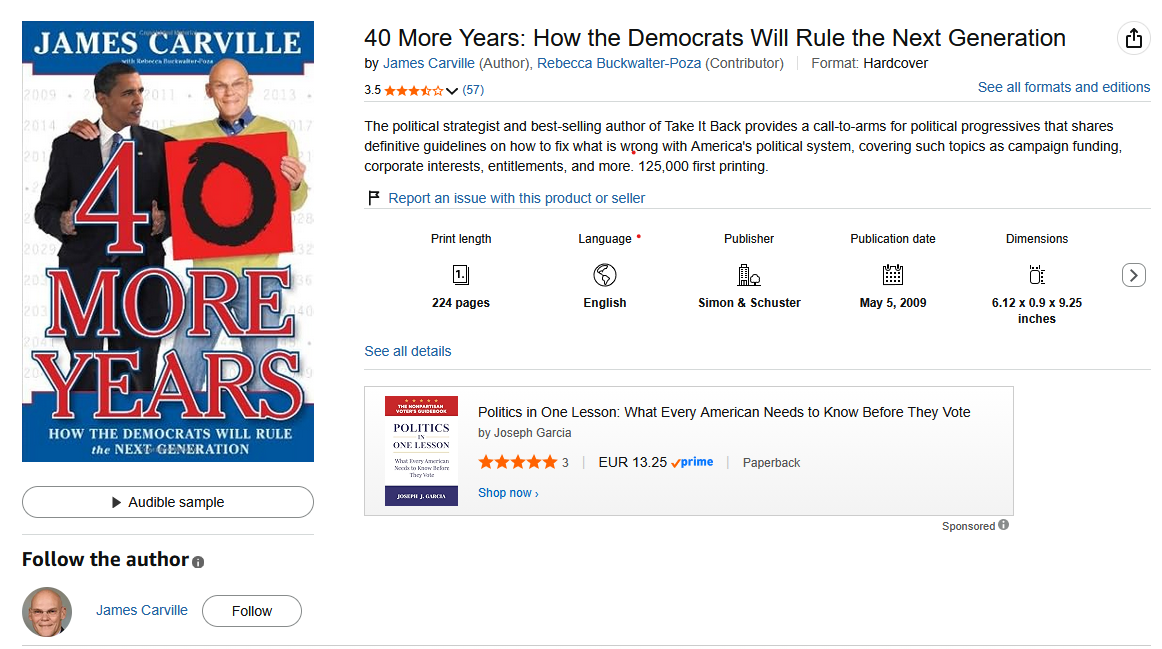Image resolution: width=1162 pixels, height=649 pixels.
Task: Show more product details with right arrow
Action: [1133, 275]
